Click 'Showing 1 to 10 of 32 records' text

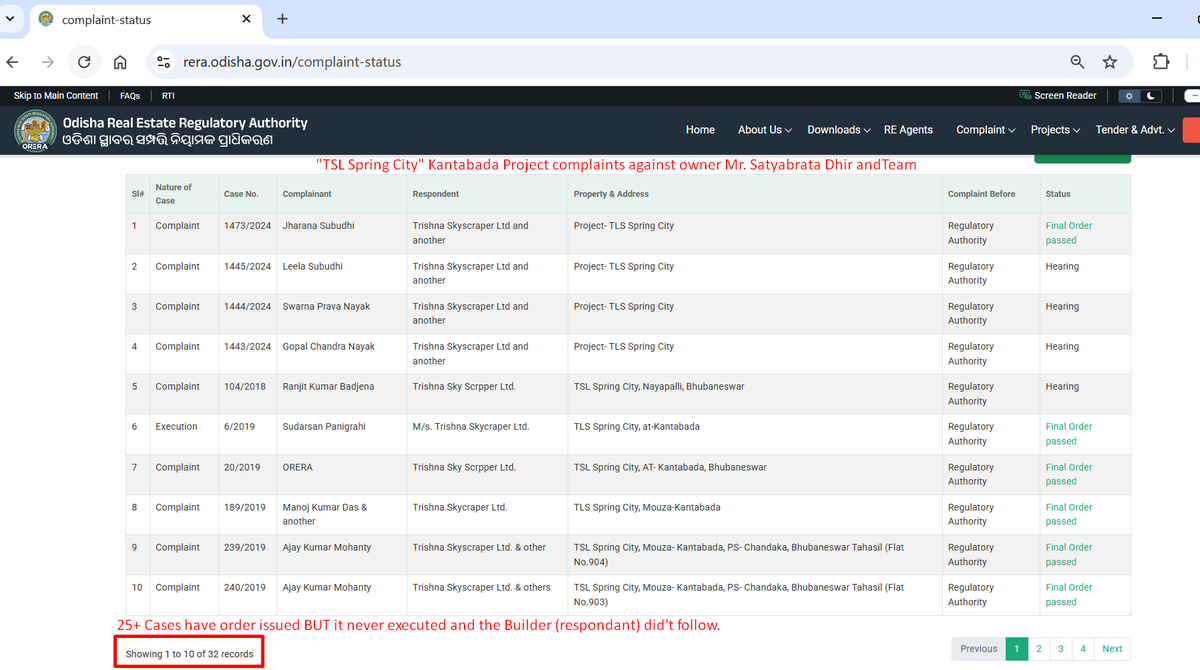(x=189, y=654)
